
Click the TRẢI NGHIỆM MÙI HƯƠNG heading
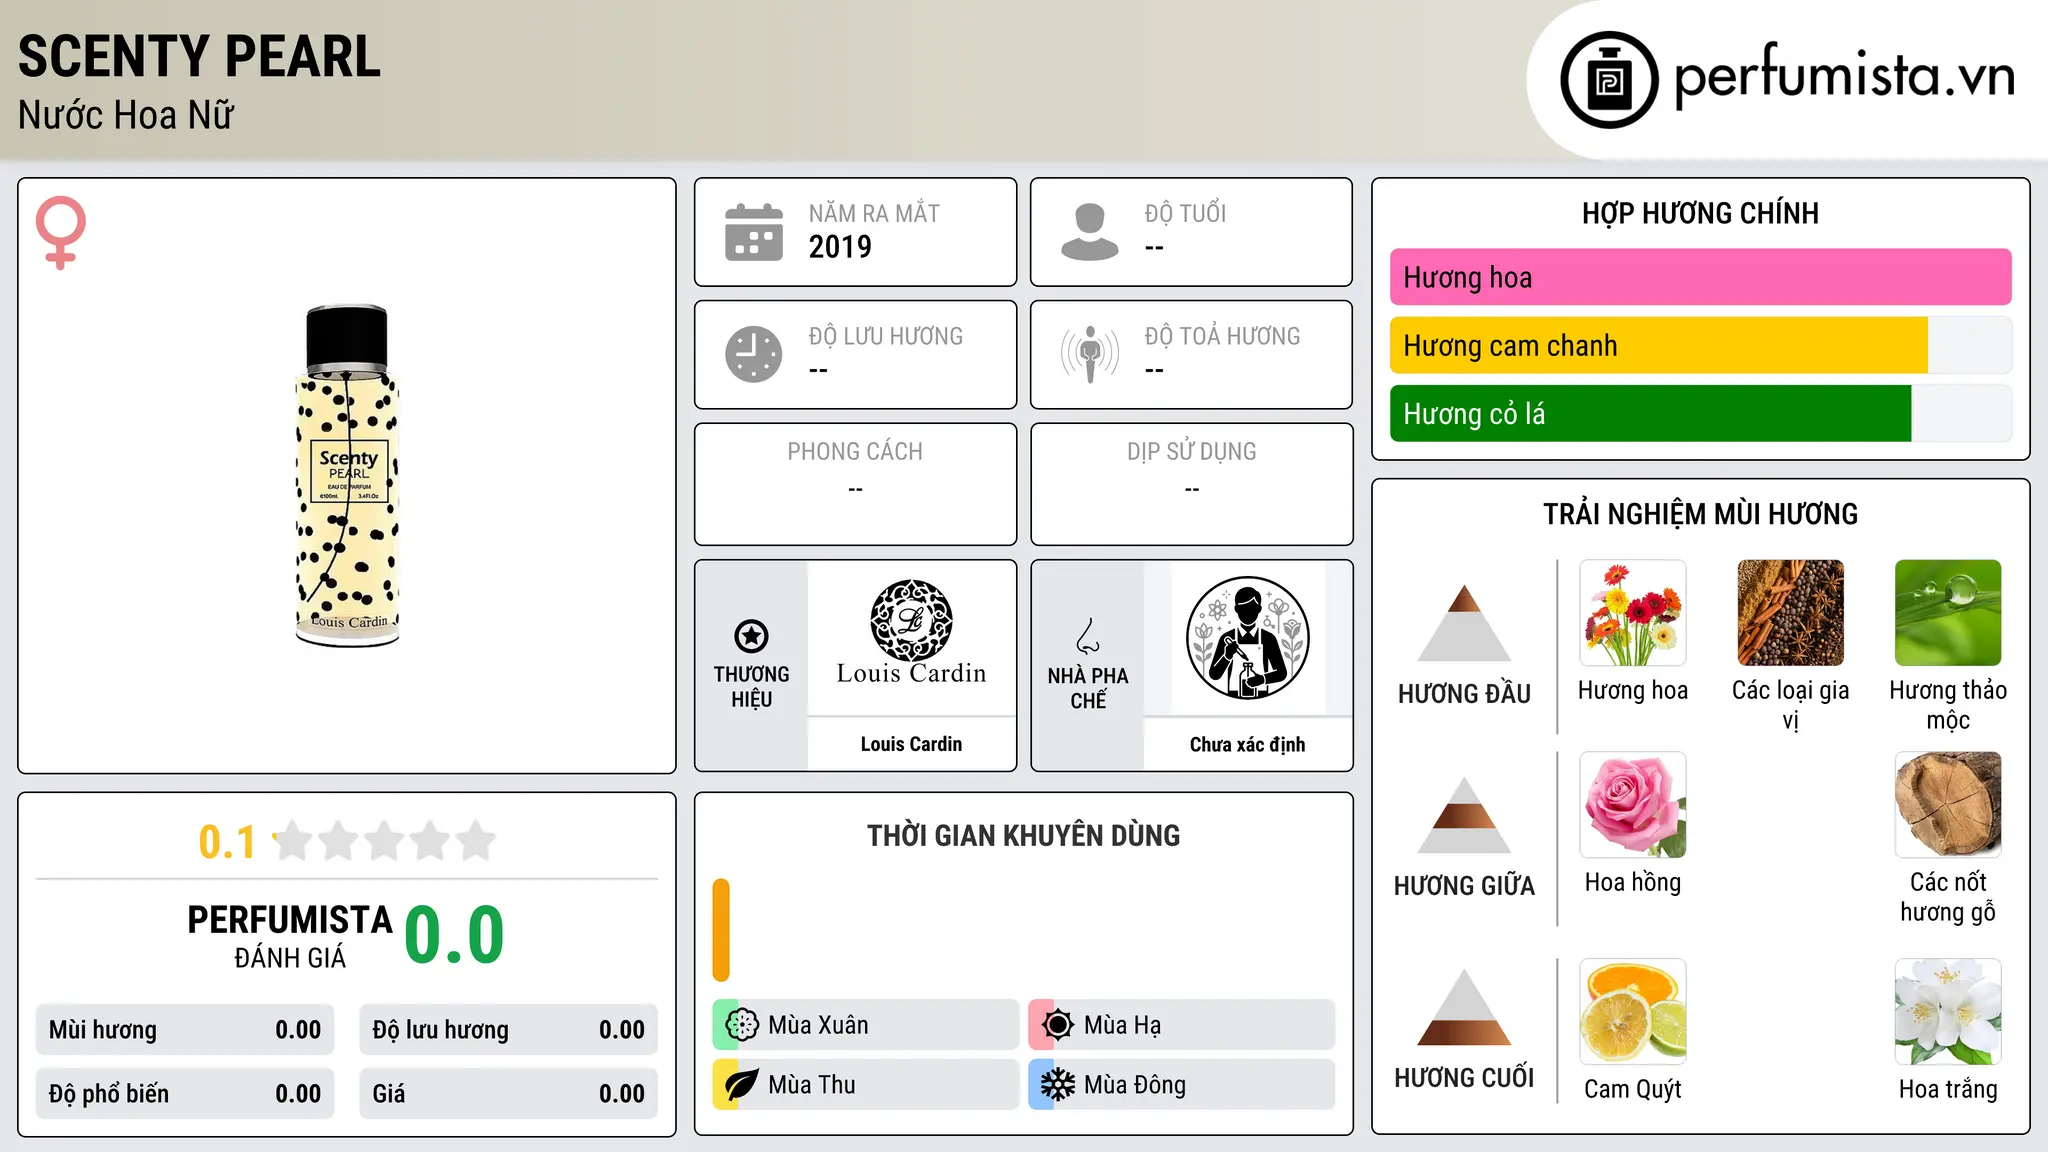coord(1700,514)
